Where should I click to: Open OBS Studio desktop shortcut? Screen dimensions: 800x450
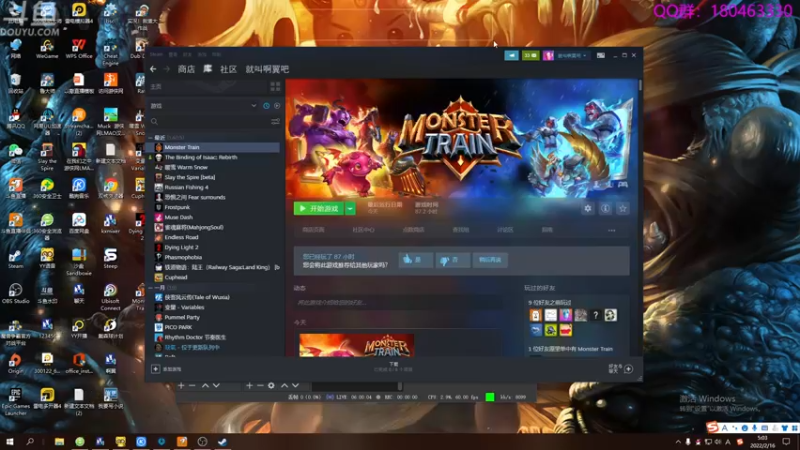coord(15,294)
